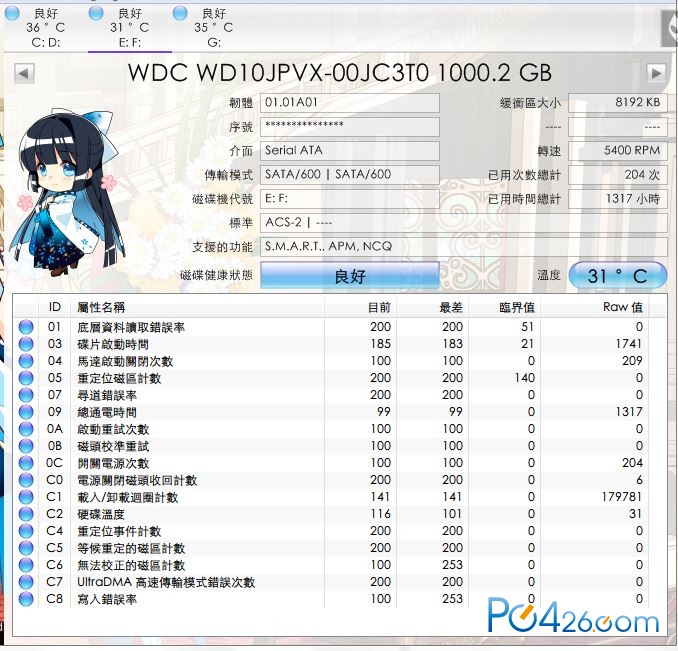
Task: Select the 載入/卸載迴圈計數 attribute row
Action: pos(339,497)
